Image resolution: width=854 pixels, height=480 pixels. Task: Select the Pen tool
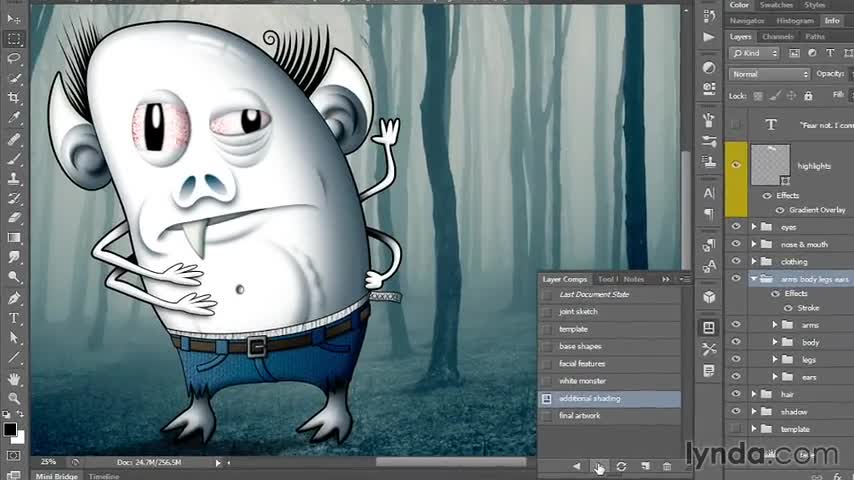pos(14,298)
